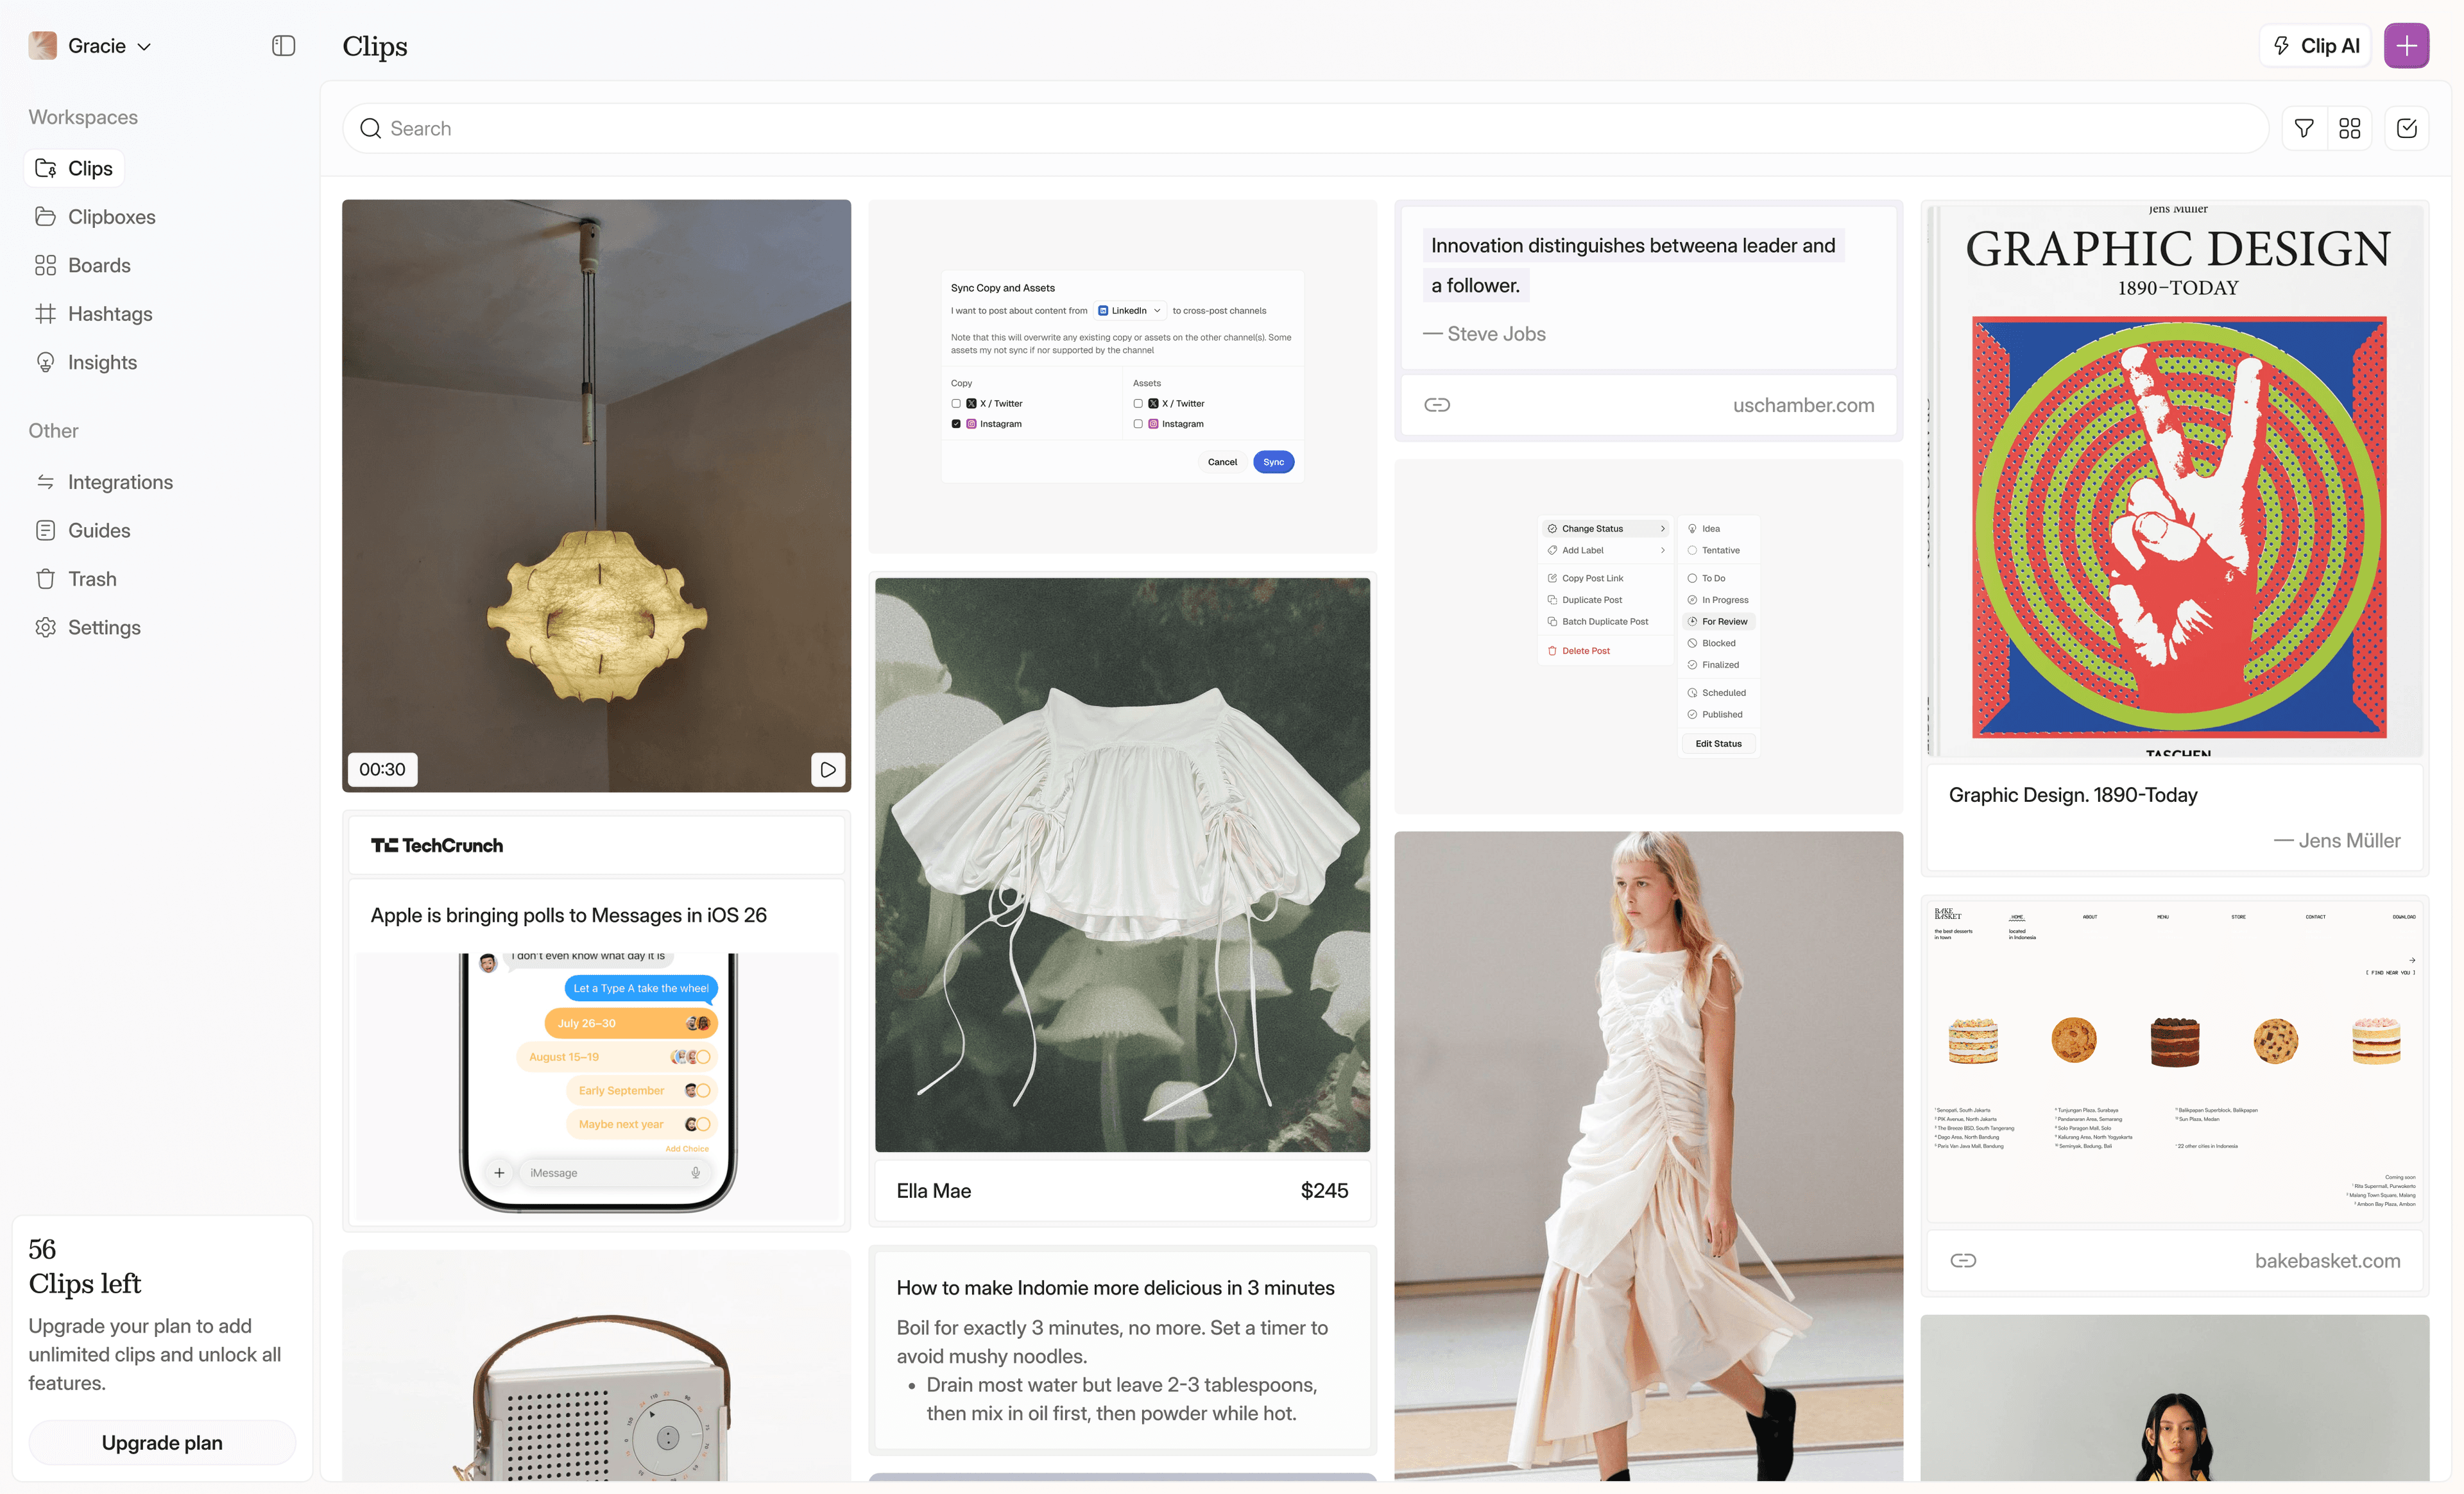Expand the Gracie workspace dropdown
The height and width of the screenshot is (1494, 2464).
pos(145,47)
